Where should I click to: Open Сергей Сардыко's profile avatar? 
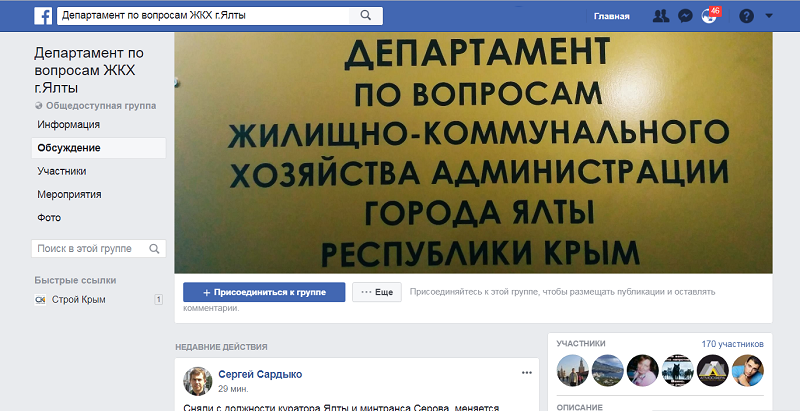(197, 381)
